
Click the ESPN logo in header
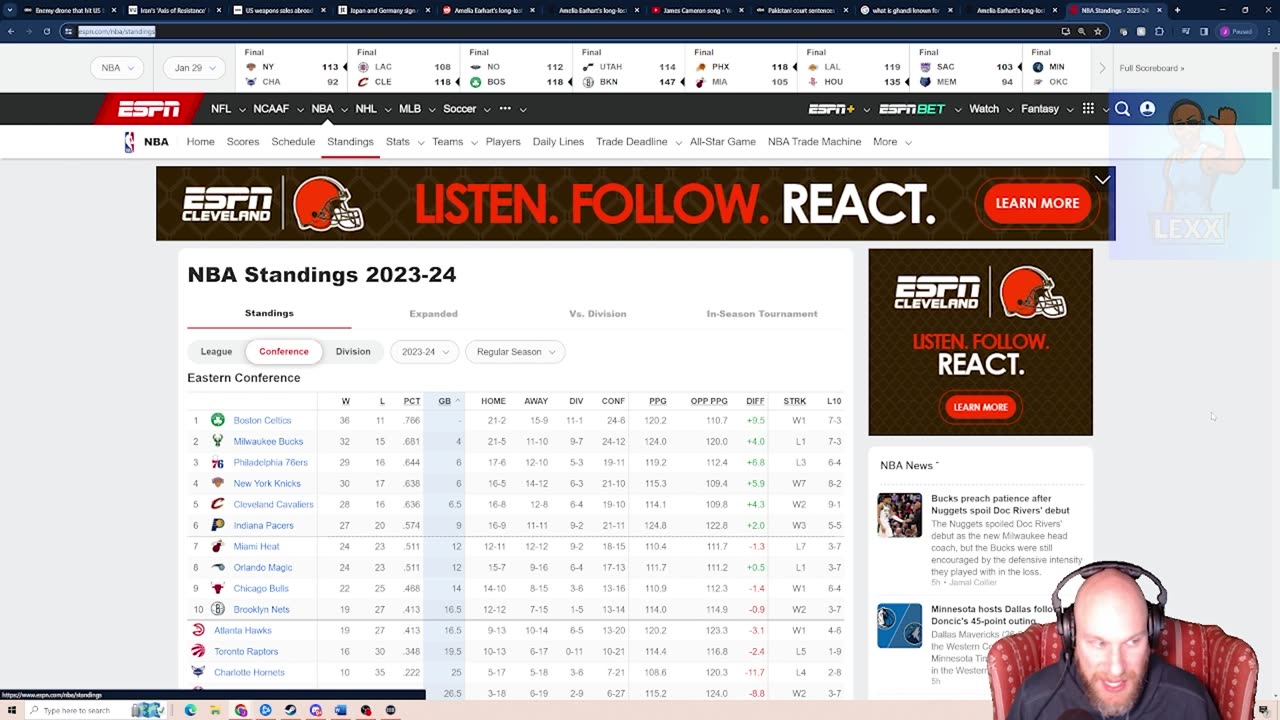(149, 109)
